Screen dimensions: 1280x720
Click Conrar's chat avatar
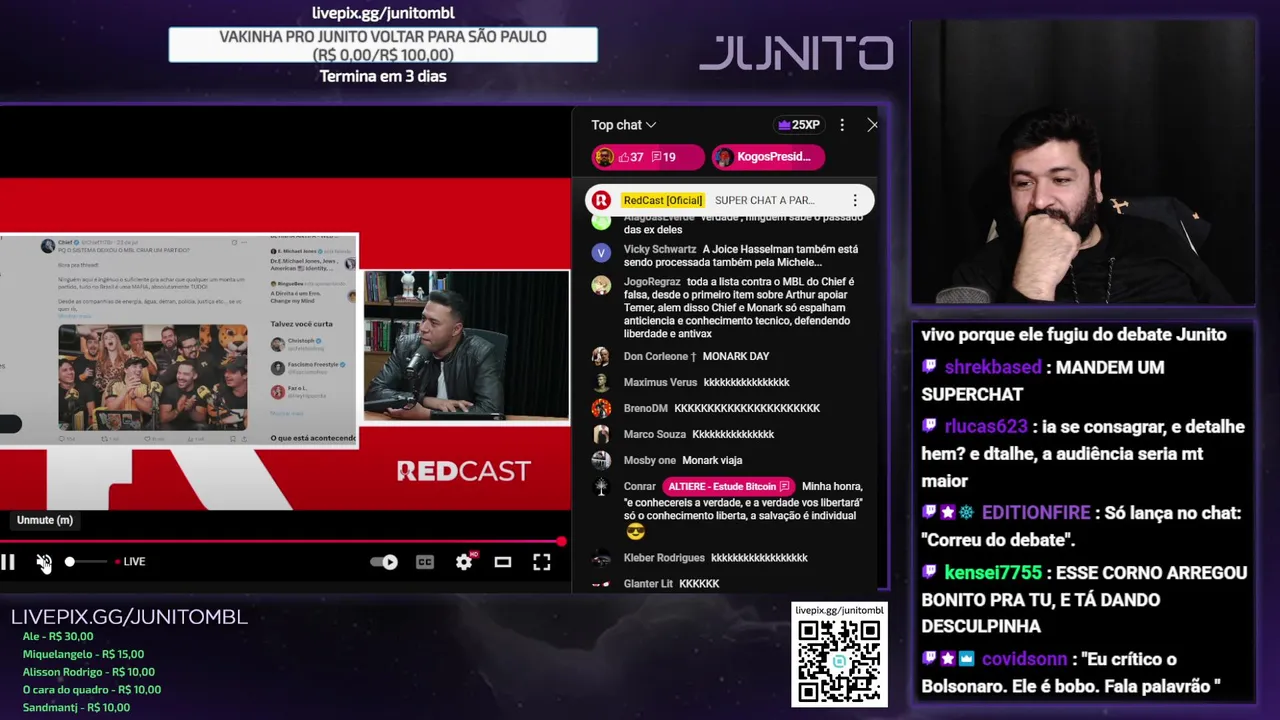[x=601, y=486]
